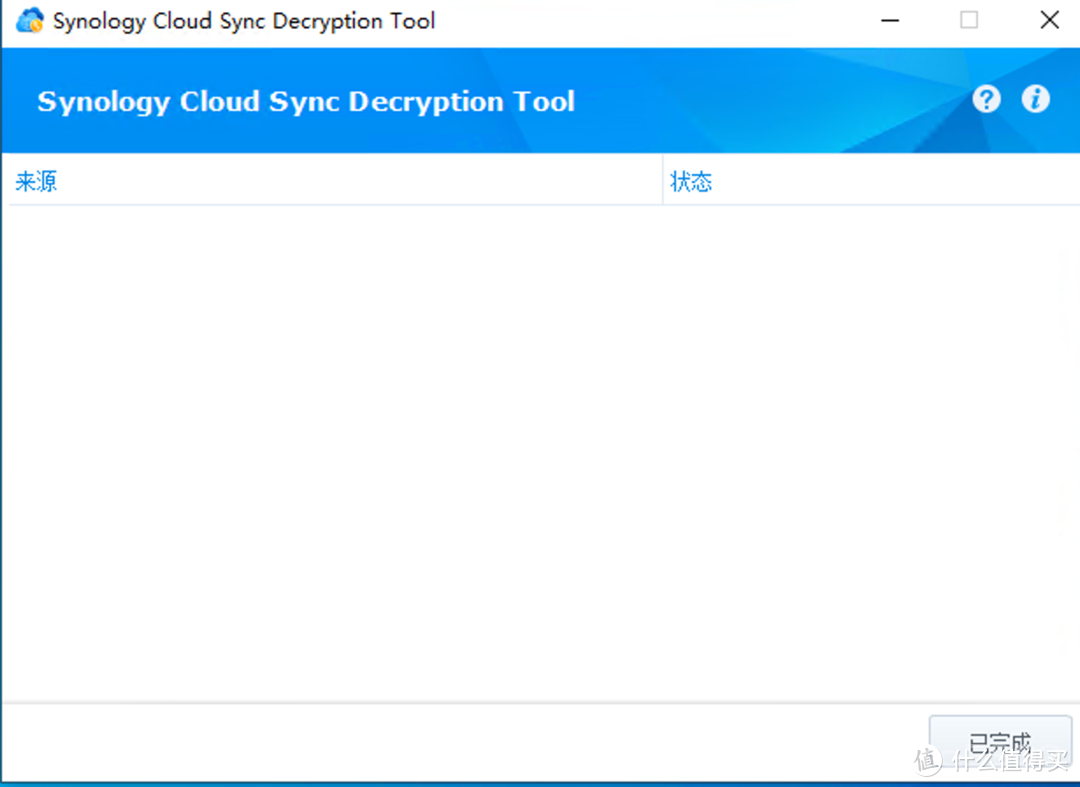This screenshot has height=787, width=1080.
Task: Close the Decryption Tool window
Action: (1049, 21)
